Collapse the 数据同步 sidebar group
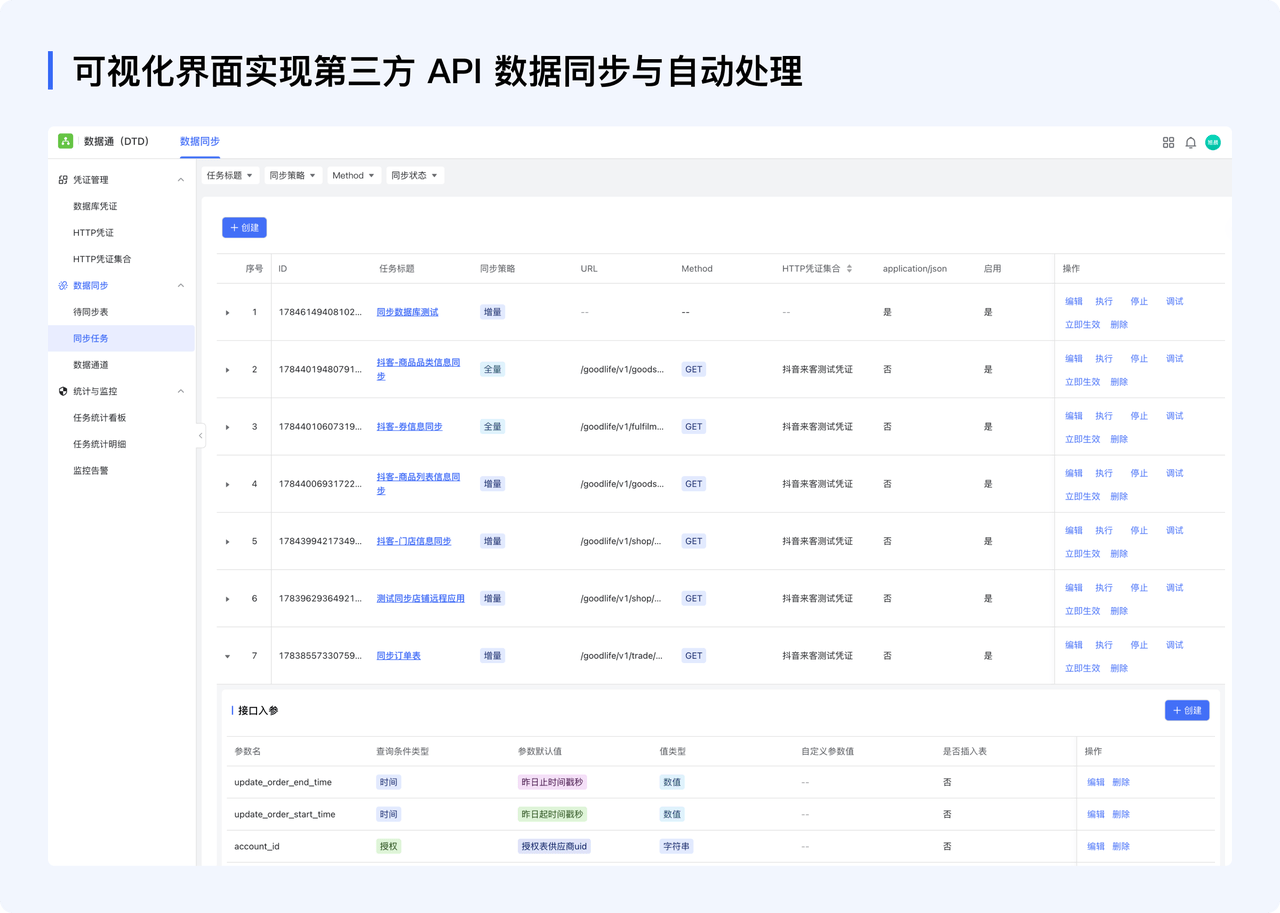This screenshot has width=1280, height=913. coord(181,286)
